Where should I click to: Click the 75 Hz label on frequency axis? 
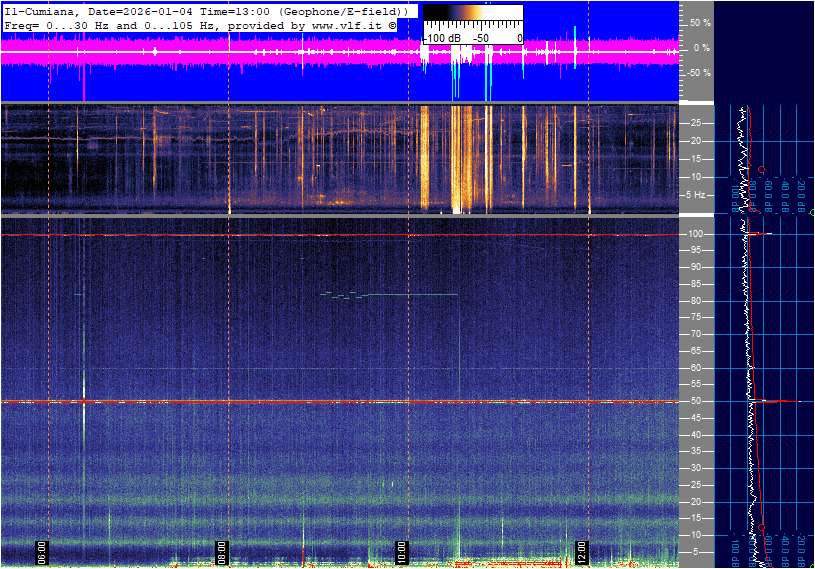(696, 317)
